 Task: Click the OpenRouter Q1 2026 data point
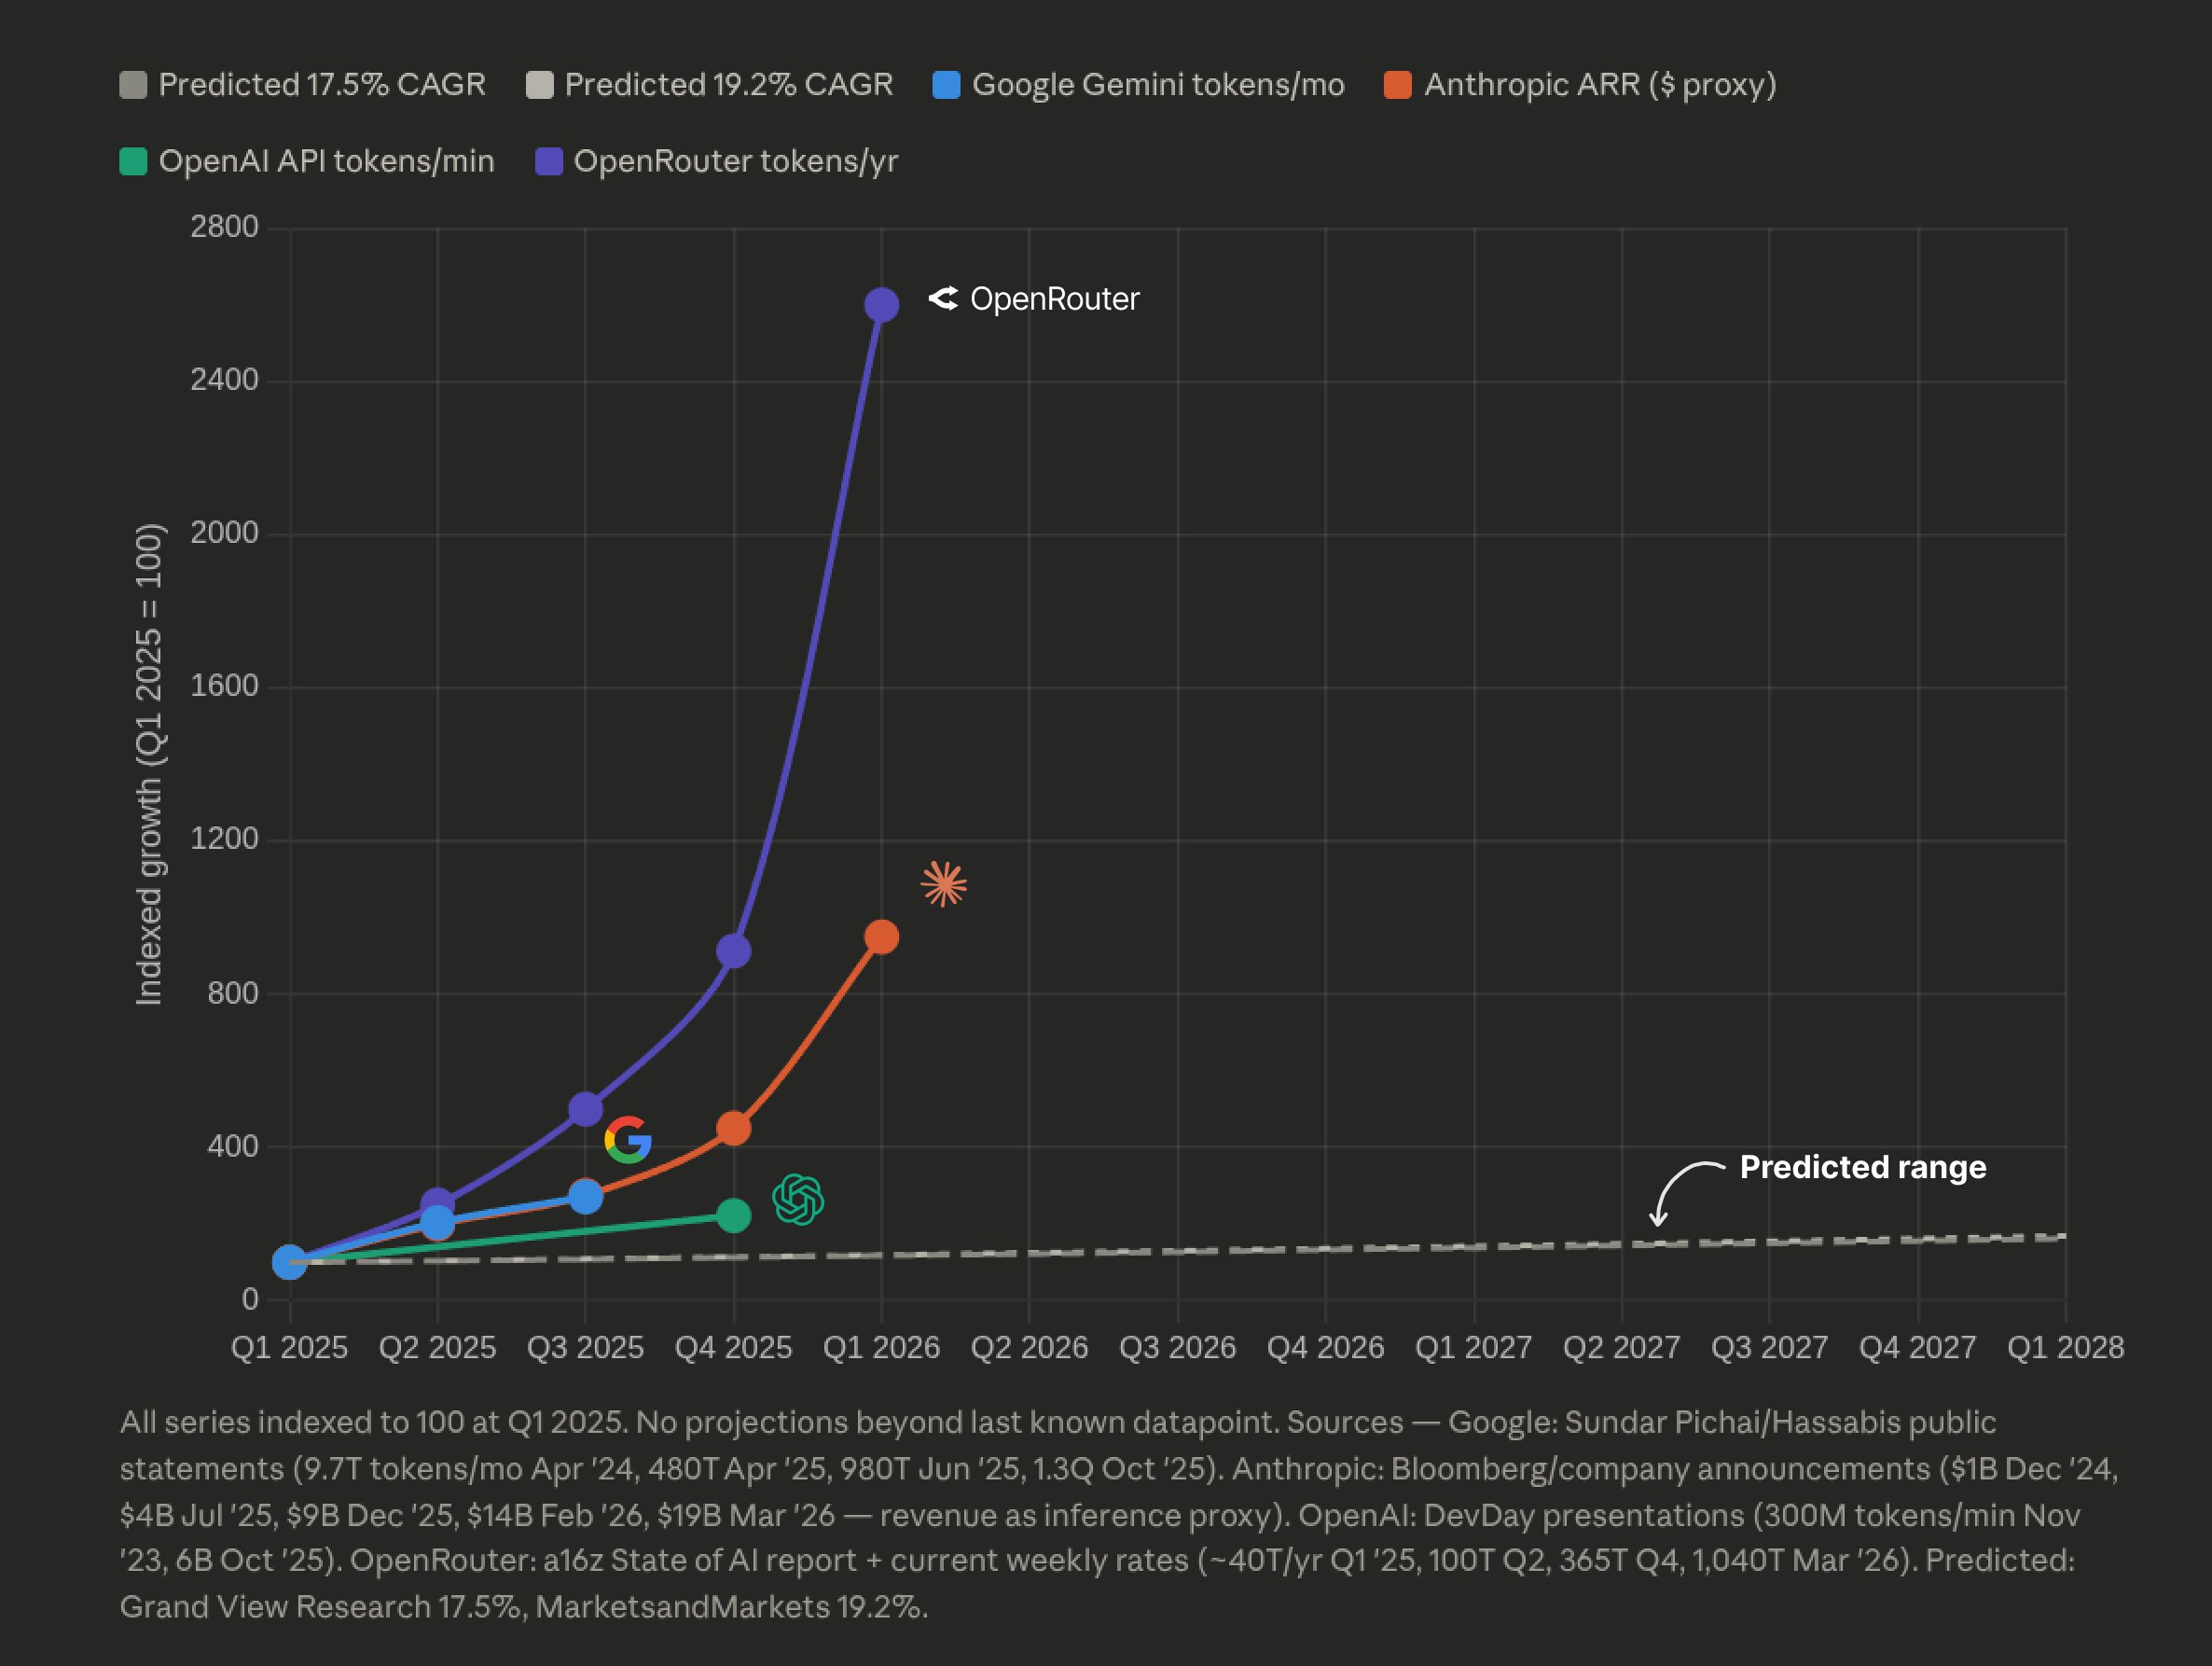(881, 304)
